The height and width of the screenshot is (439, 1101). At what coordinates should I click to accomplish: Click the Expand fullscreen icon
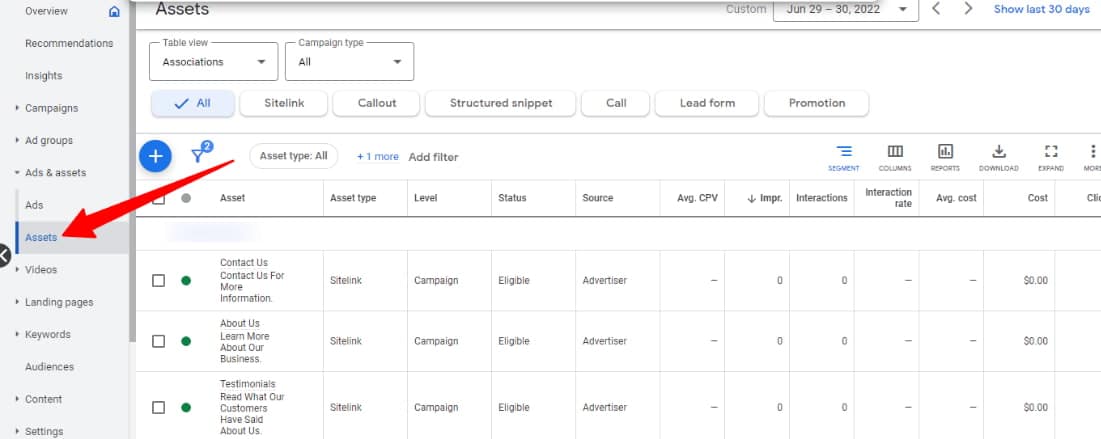pos(1050,155)
